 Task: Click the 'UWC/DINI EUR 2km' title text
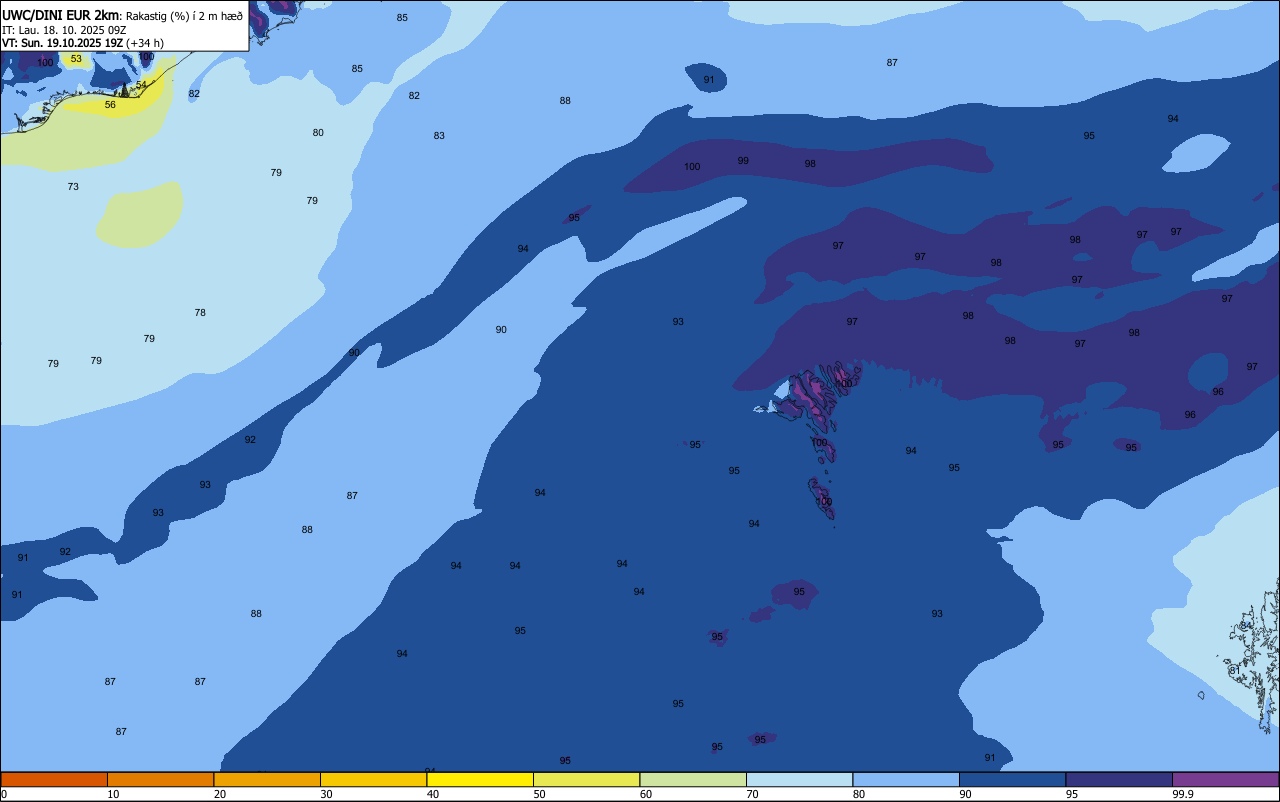pos(60,15)
